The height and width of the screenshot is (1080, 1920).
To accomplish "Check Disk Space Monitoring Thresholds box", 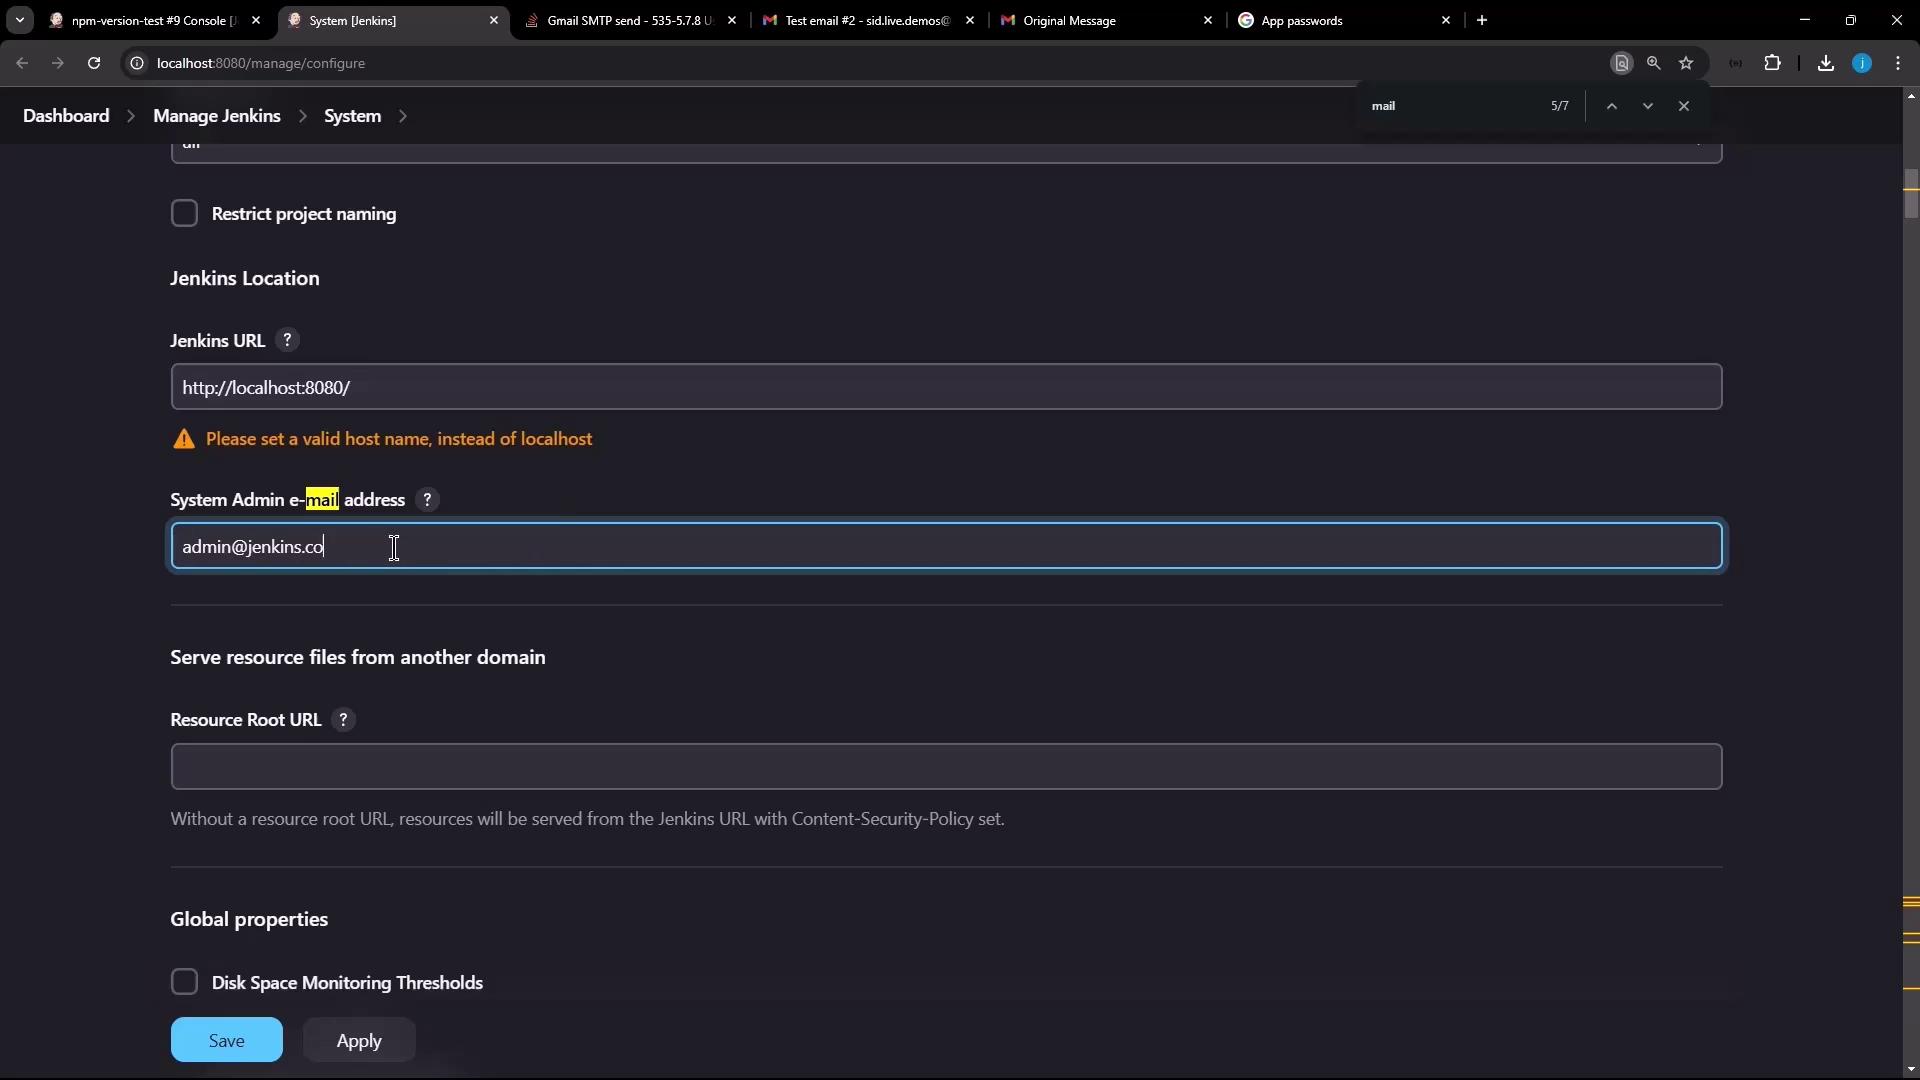I will (x=184, y=982).
